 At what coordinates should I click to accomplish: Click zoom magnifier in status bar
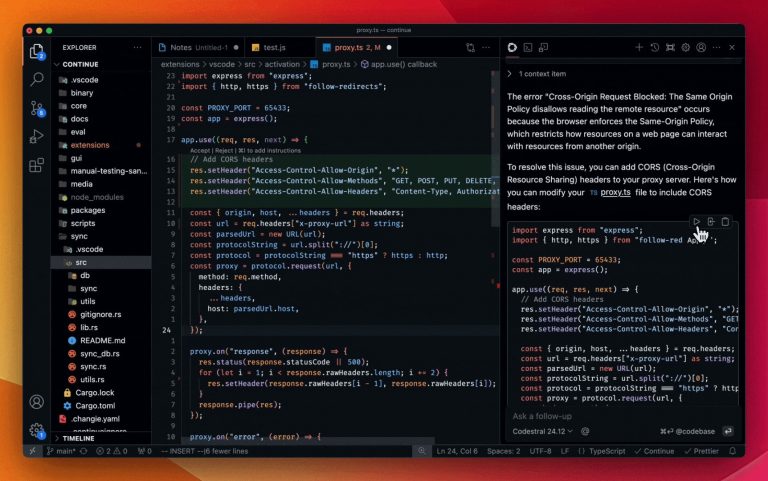pyautogui.click(x=422, y=451)
